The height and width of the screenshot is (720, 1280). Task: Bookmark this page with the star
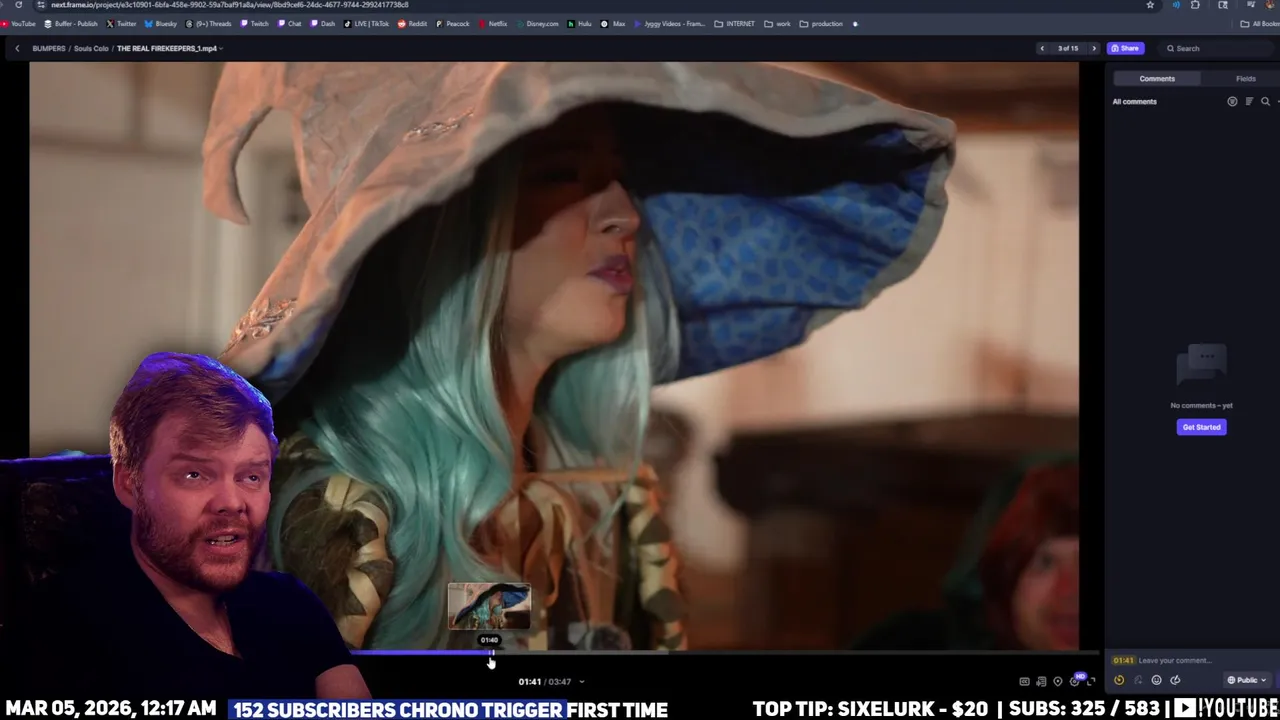pos(1150,5)
